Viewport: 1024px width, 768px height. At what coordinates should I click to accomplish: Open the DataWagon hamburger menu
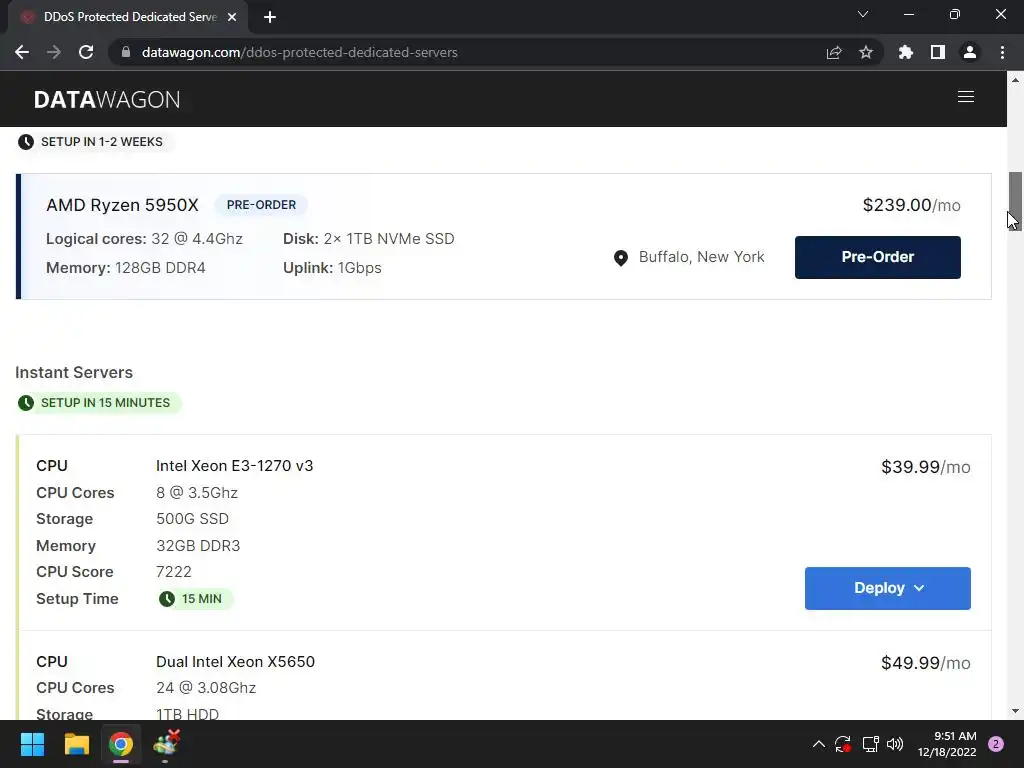point(965,97)
